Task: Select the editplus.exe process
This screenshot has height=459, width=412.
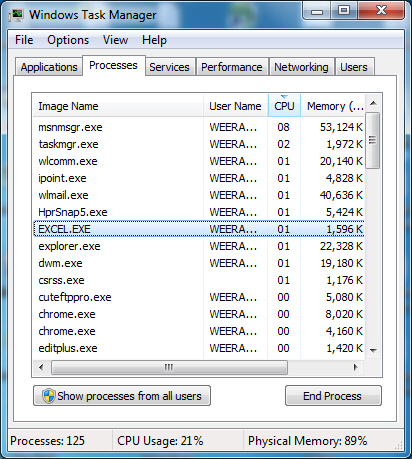Action: point(199,348)
